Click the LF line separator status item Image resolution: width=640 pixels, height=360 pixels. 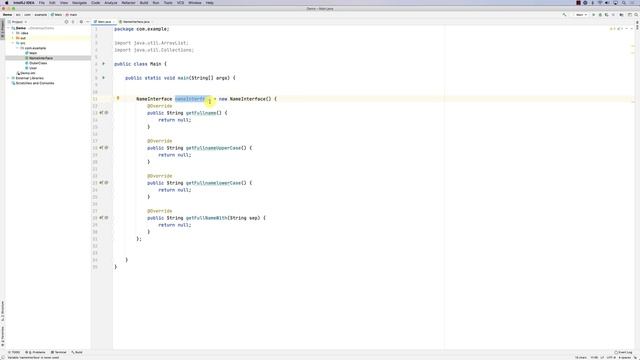pos(602,358)
